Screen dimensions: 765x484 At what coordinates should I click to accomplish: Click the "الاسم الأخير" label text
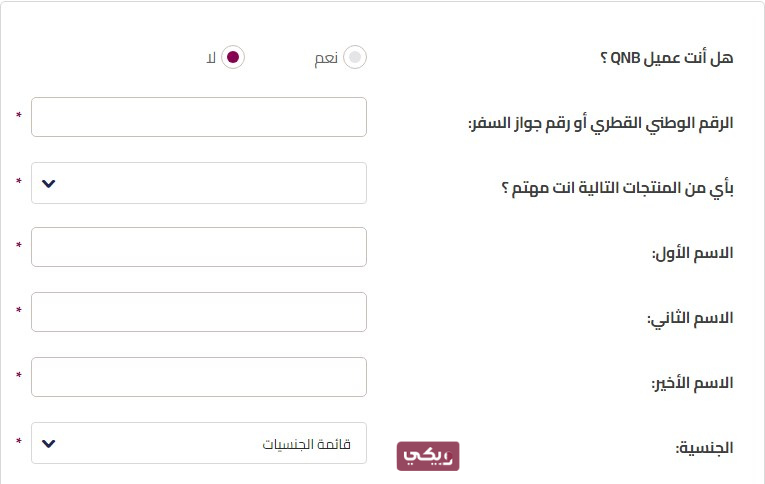pyautogui.click(x=691, y=383)
